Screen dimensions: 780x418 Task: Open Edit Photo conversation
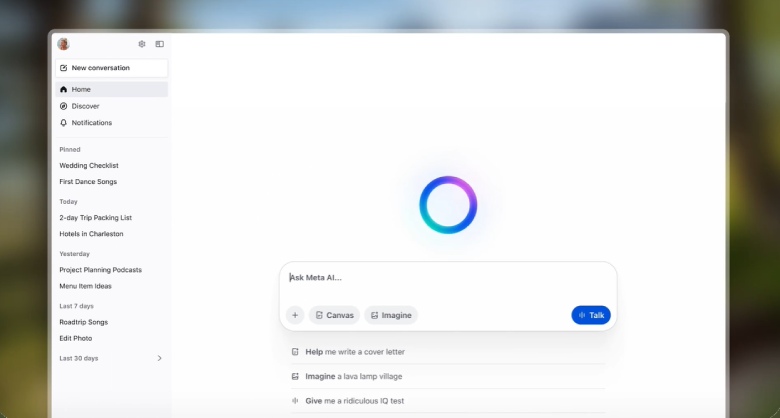tap(76, 338)
